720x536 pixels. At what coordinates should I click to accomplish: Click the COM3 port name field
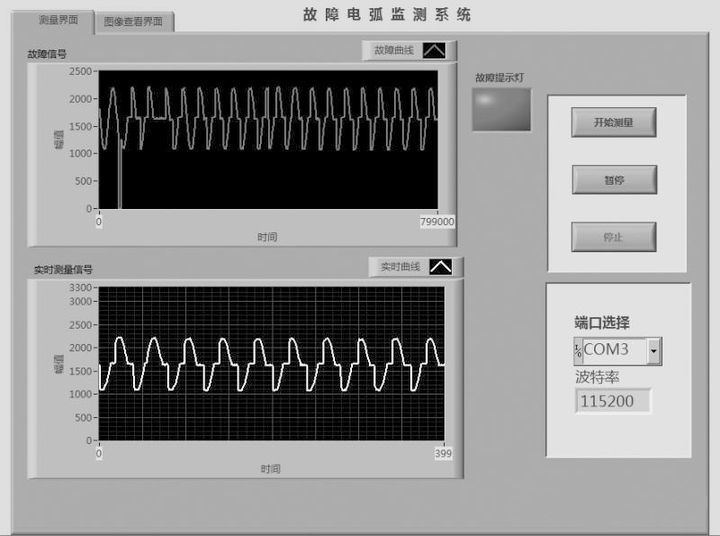click(x=614, y=351)
